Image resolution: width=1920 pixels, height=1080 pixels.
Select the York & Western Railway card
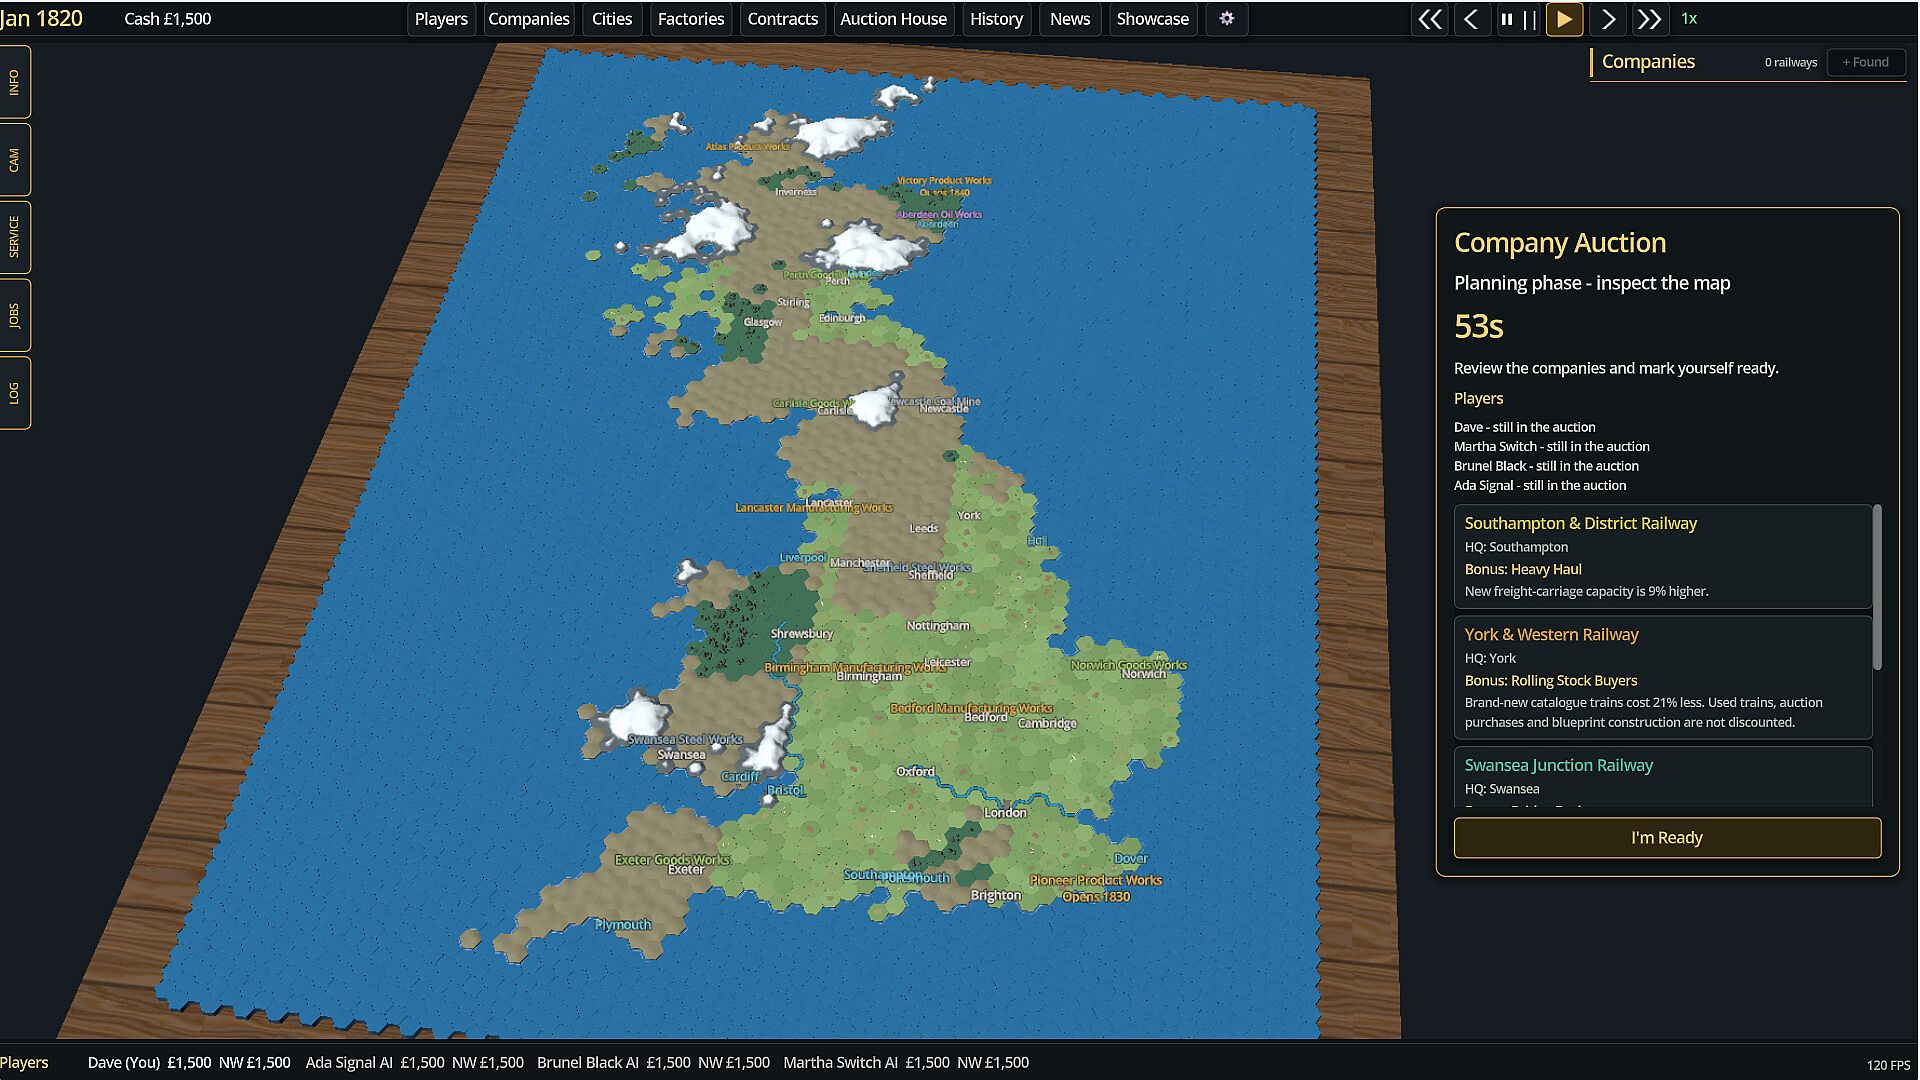pos(1663,678)
